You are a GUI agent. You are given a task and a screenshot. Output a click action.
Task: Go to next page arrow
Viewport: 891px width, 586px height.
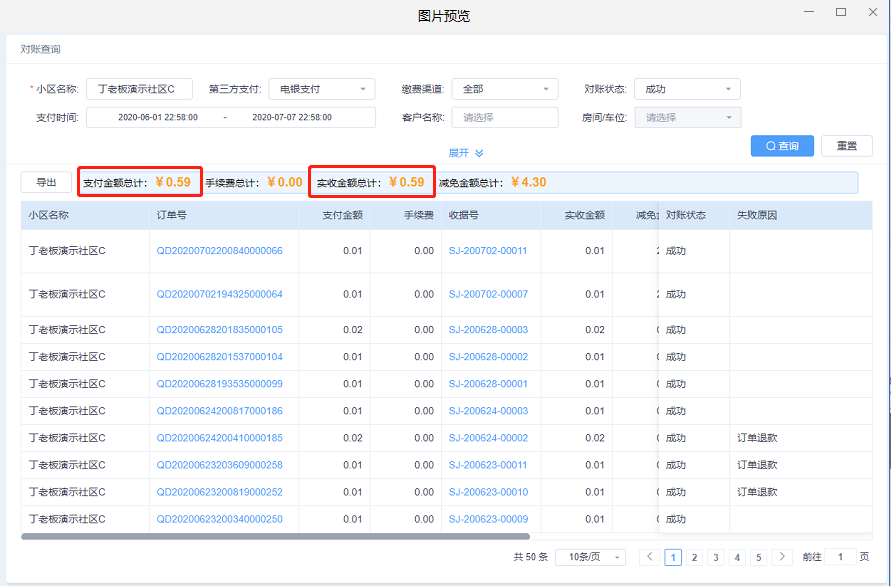click(782, 557)
